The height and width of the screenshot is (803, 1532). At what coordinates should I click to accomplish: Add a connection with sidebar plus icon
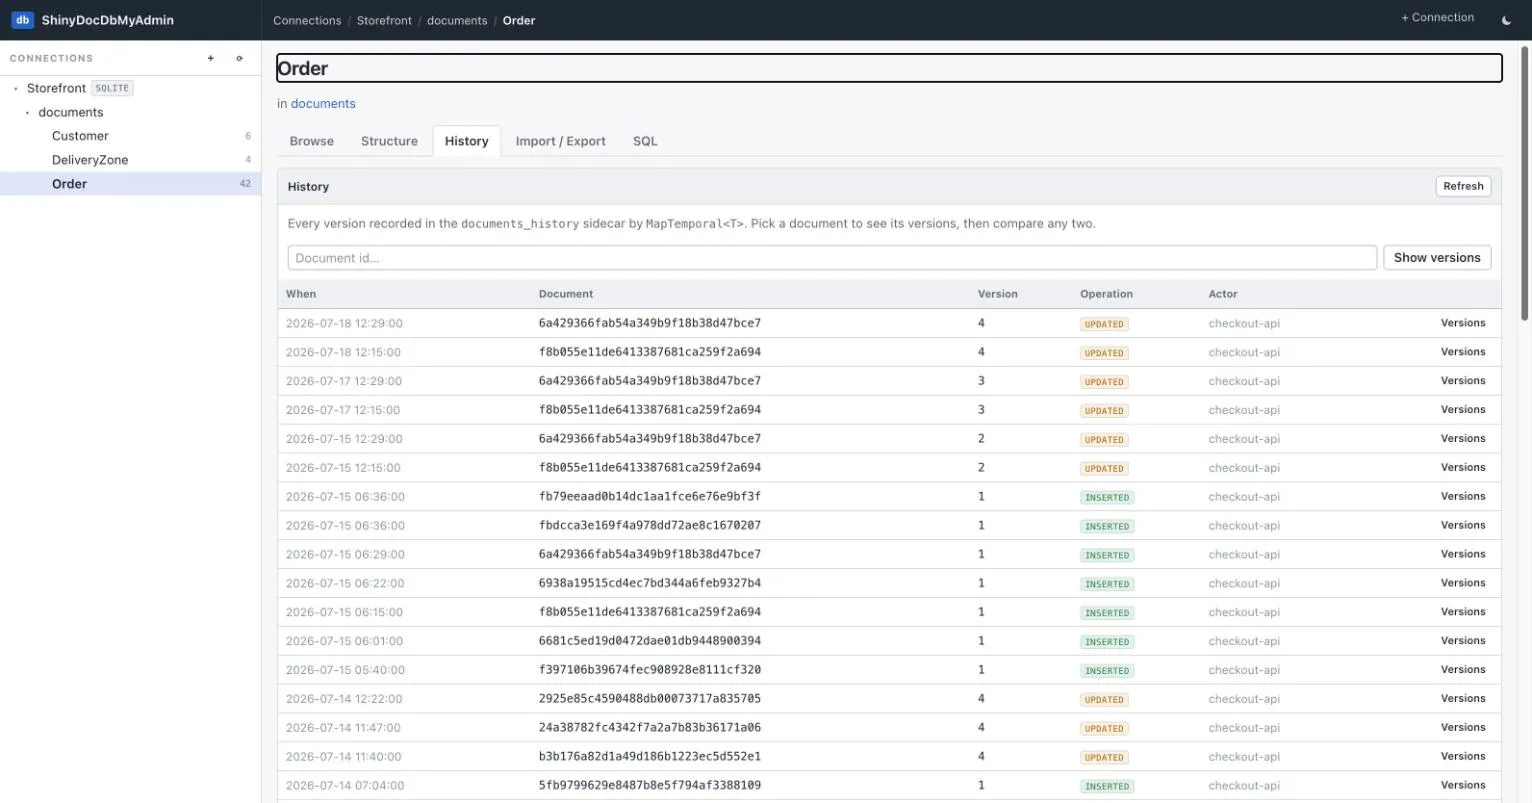211,58
